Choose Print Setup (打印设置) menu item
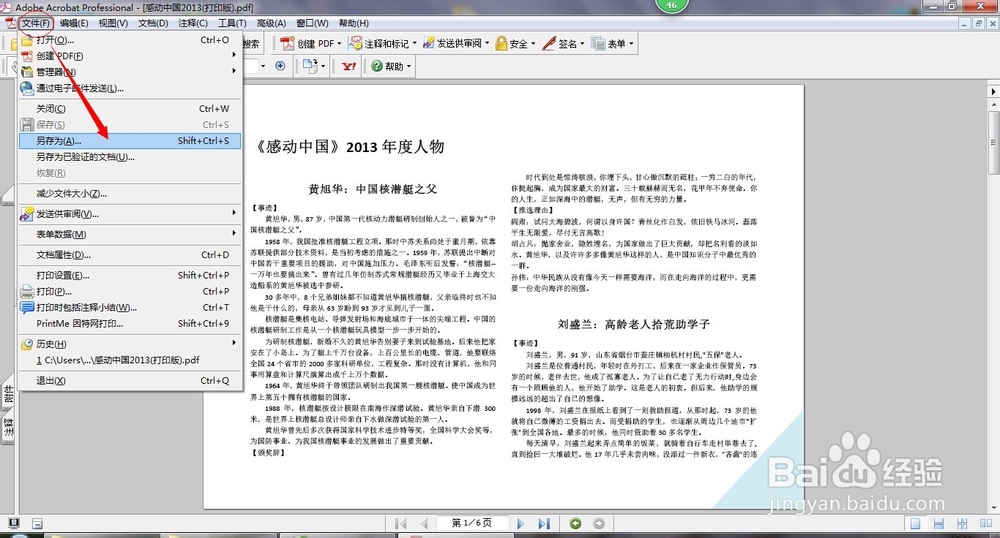Image resolution: width=1000 pixels, height=538 pixels. [130, 275]
